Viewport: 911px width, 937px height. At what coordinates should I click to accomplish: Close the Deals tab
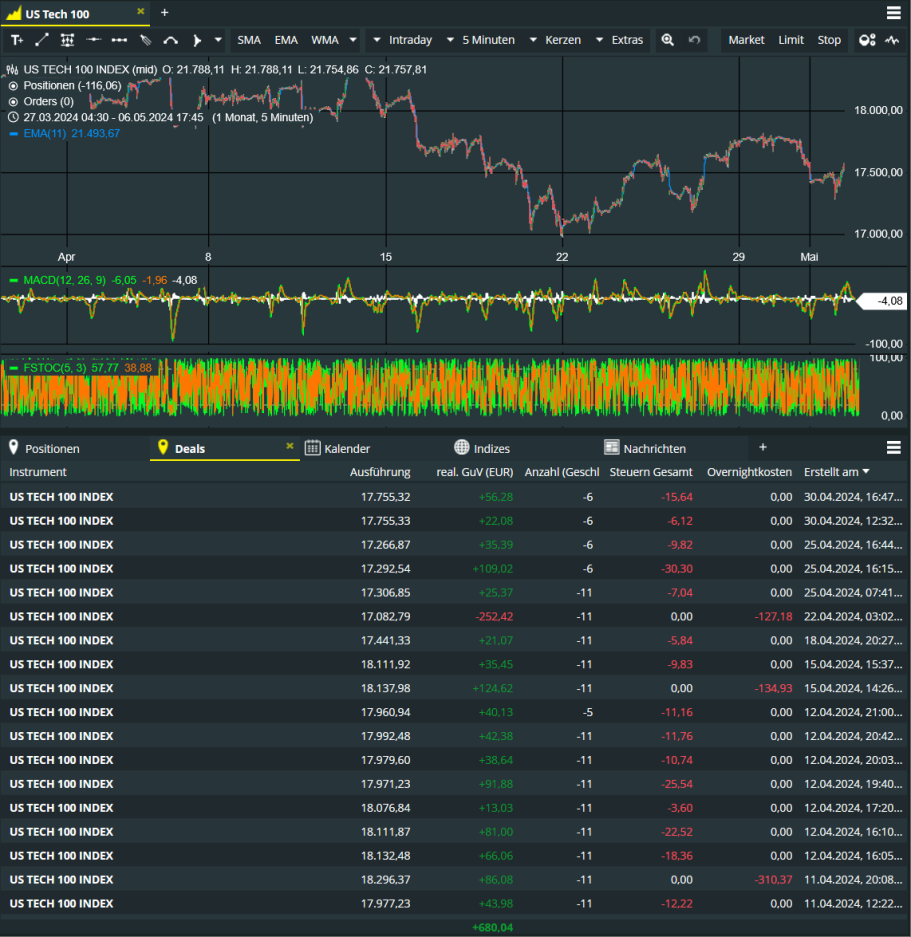(x=290, y=446)
